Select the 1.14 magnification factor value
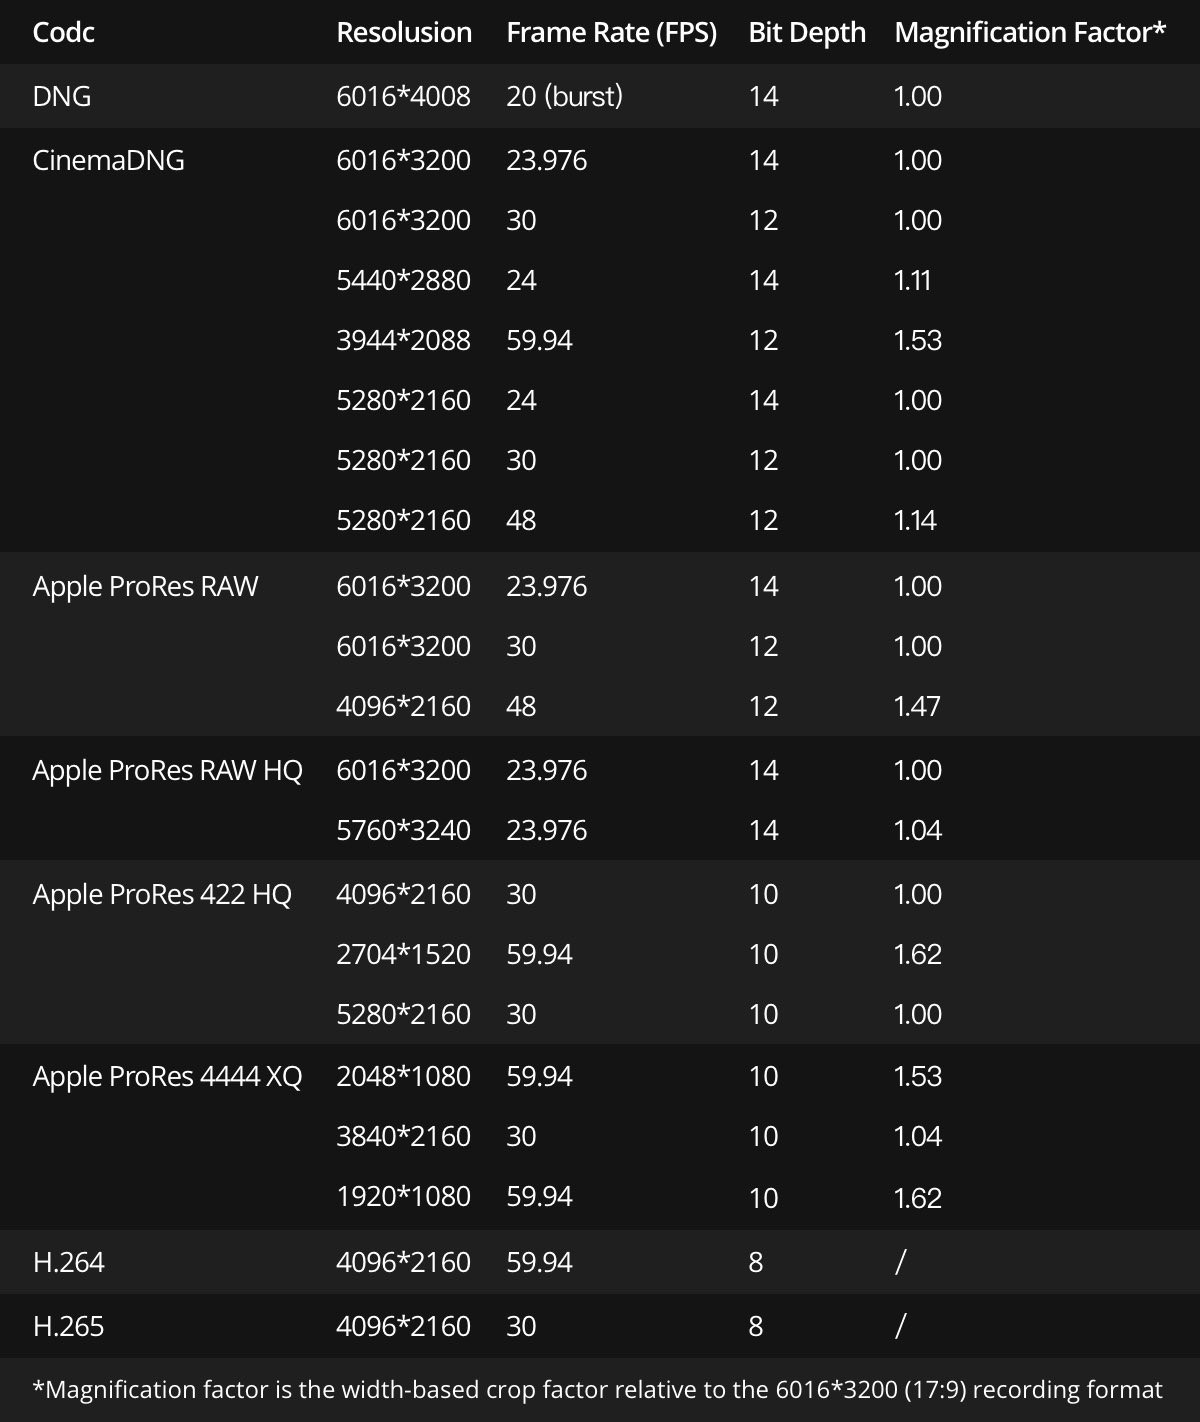 (x=915, y=520)
